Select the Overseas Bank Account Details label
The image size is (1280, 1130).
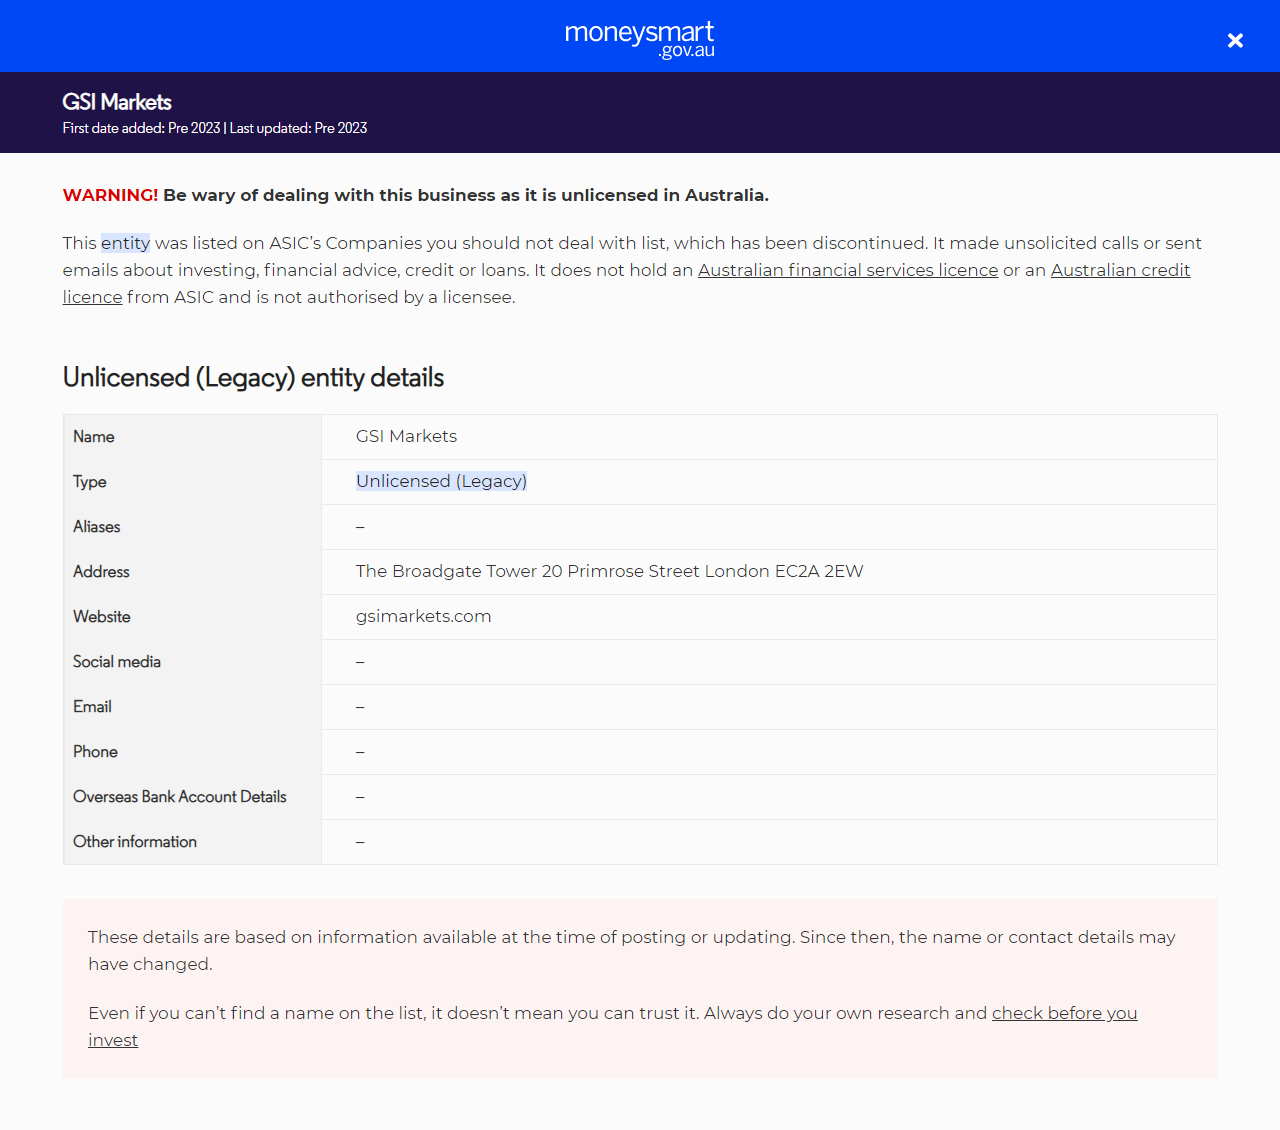tap(179, 797)
